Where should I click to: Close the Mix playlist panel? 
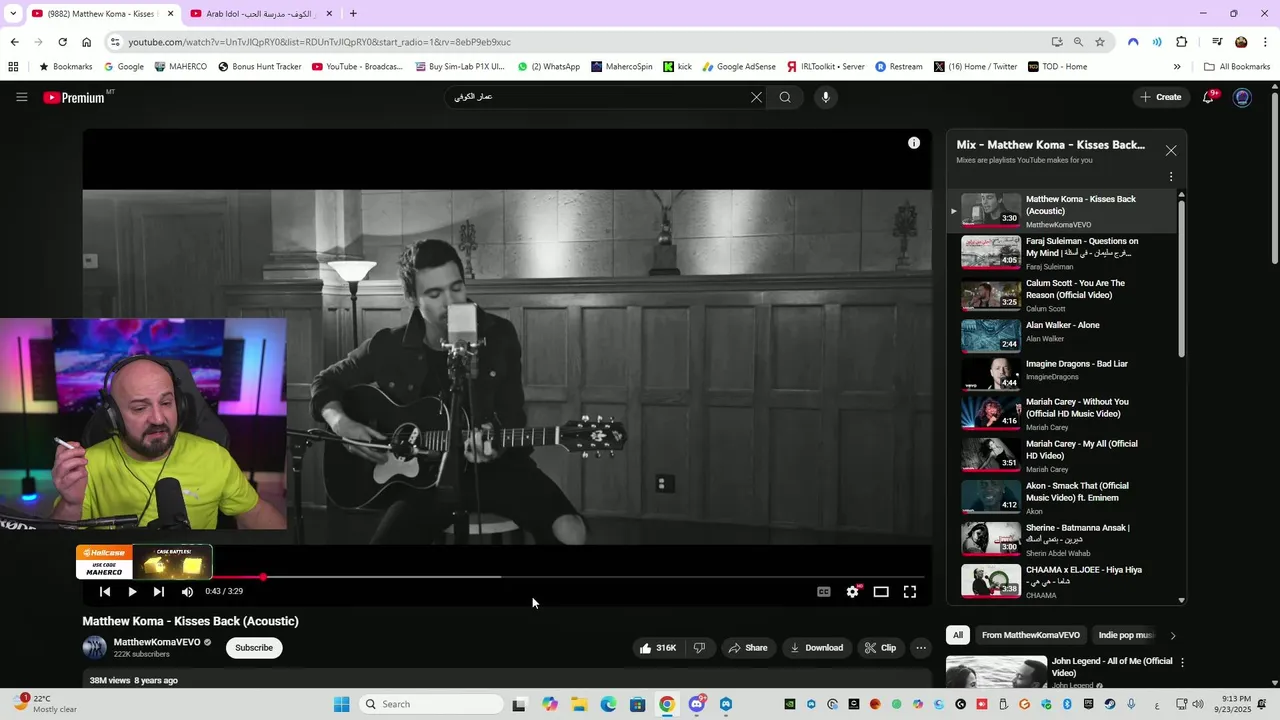click(x=1171, y=151)
